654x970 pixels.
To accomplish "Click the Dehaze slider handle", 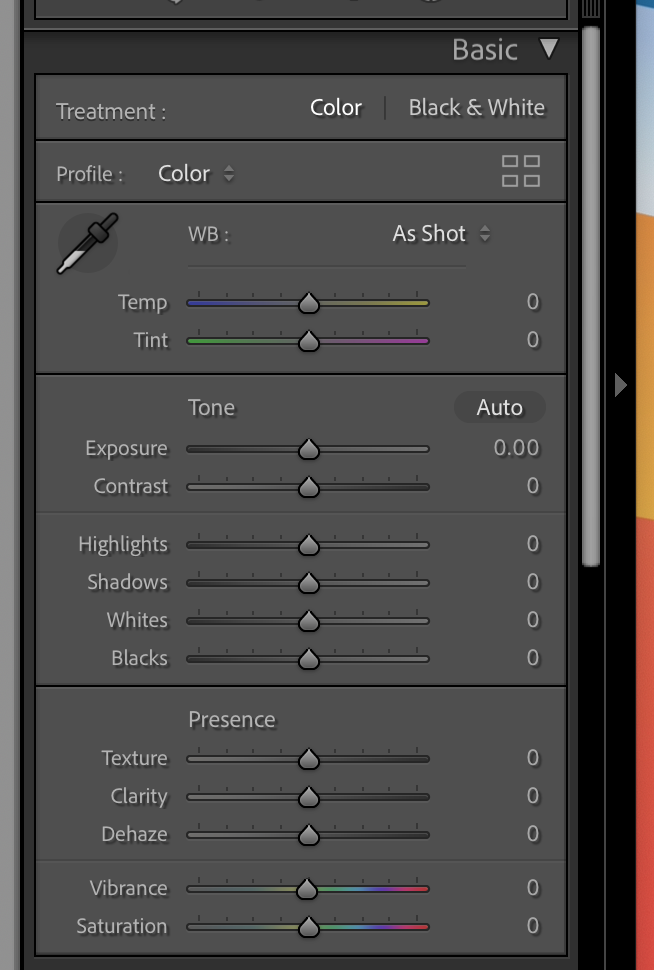I will click(308, 834).
